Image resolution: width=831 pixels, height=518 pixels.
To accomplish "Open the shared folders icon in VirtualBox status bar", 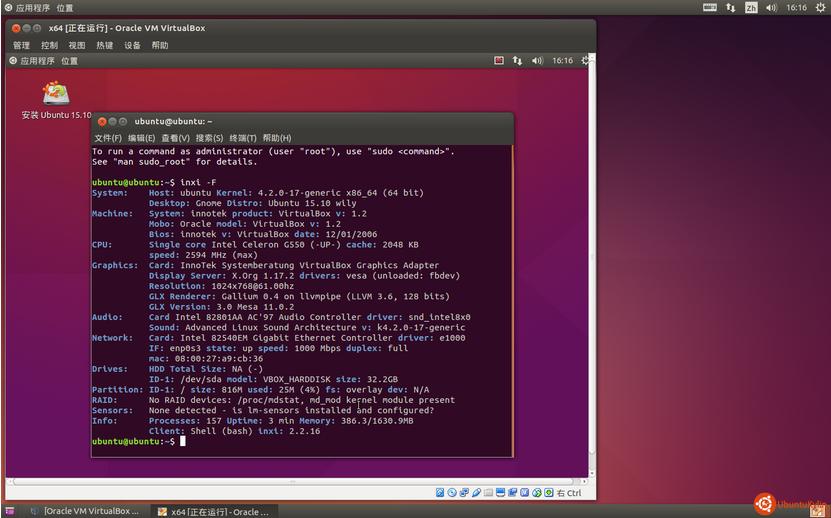I will click(x=489, y=493).
